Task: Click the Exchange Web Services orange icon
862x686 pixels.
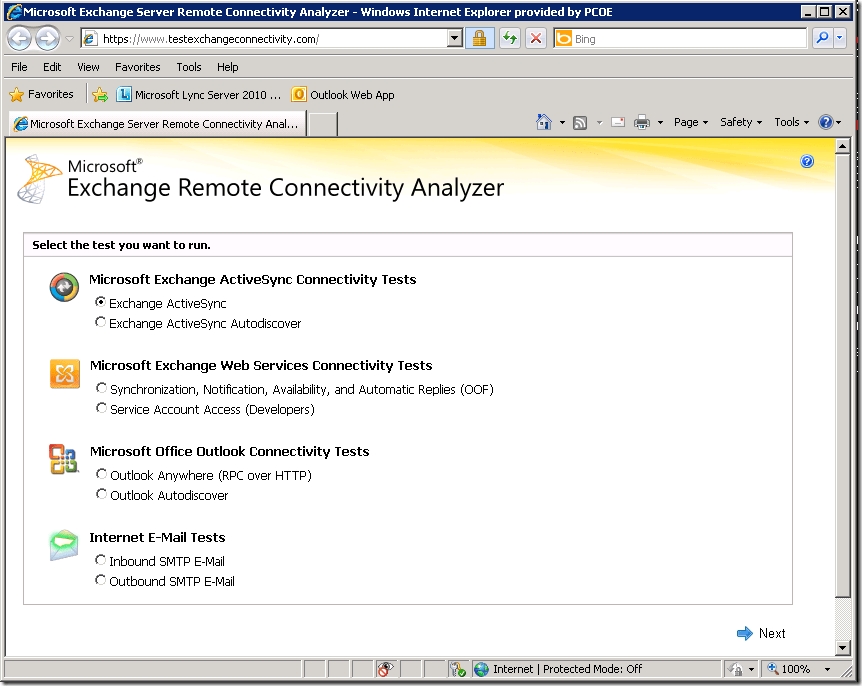Action: point(64,373)
